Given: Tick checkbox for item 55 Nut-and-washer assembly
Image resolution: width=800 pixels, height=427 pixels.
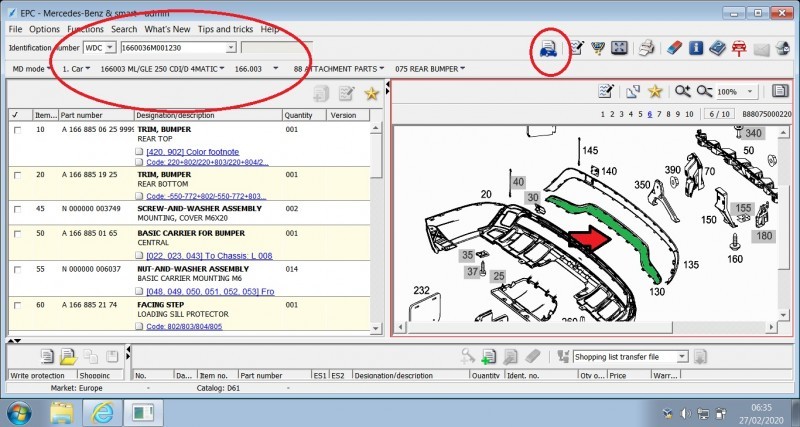Looking at the screenshot, I should pos(17,269).
